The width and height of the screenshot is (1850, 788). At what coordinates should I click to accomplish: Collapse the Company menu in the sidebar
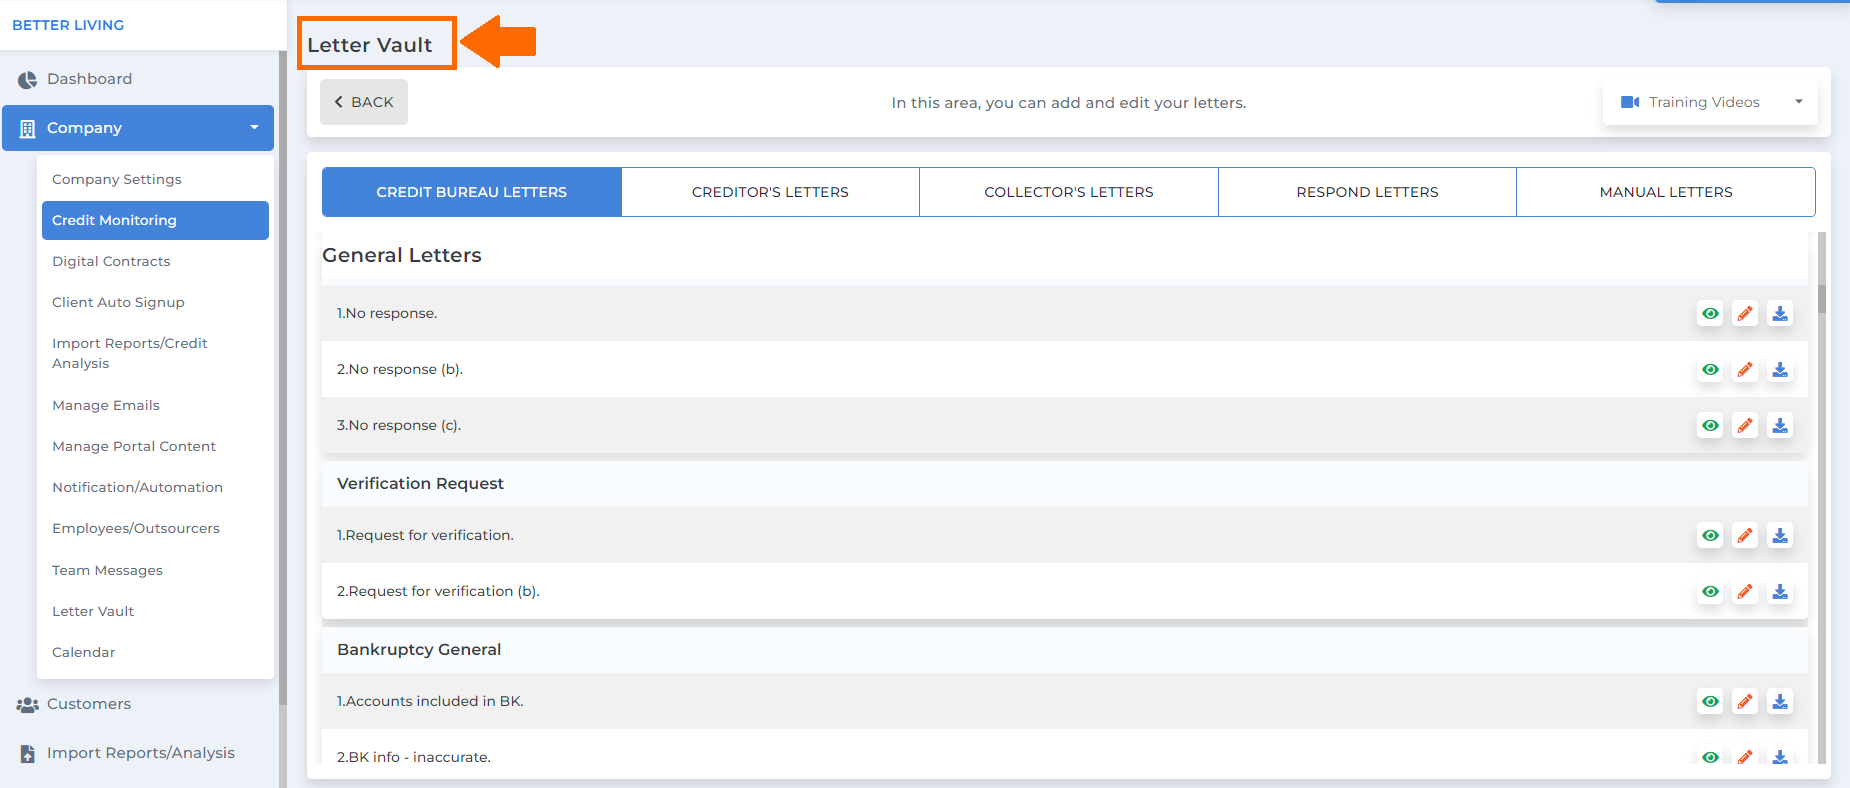coord(138,128)
